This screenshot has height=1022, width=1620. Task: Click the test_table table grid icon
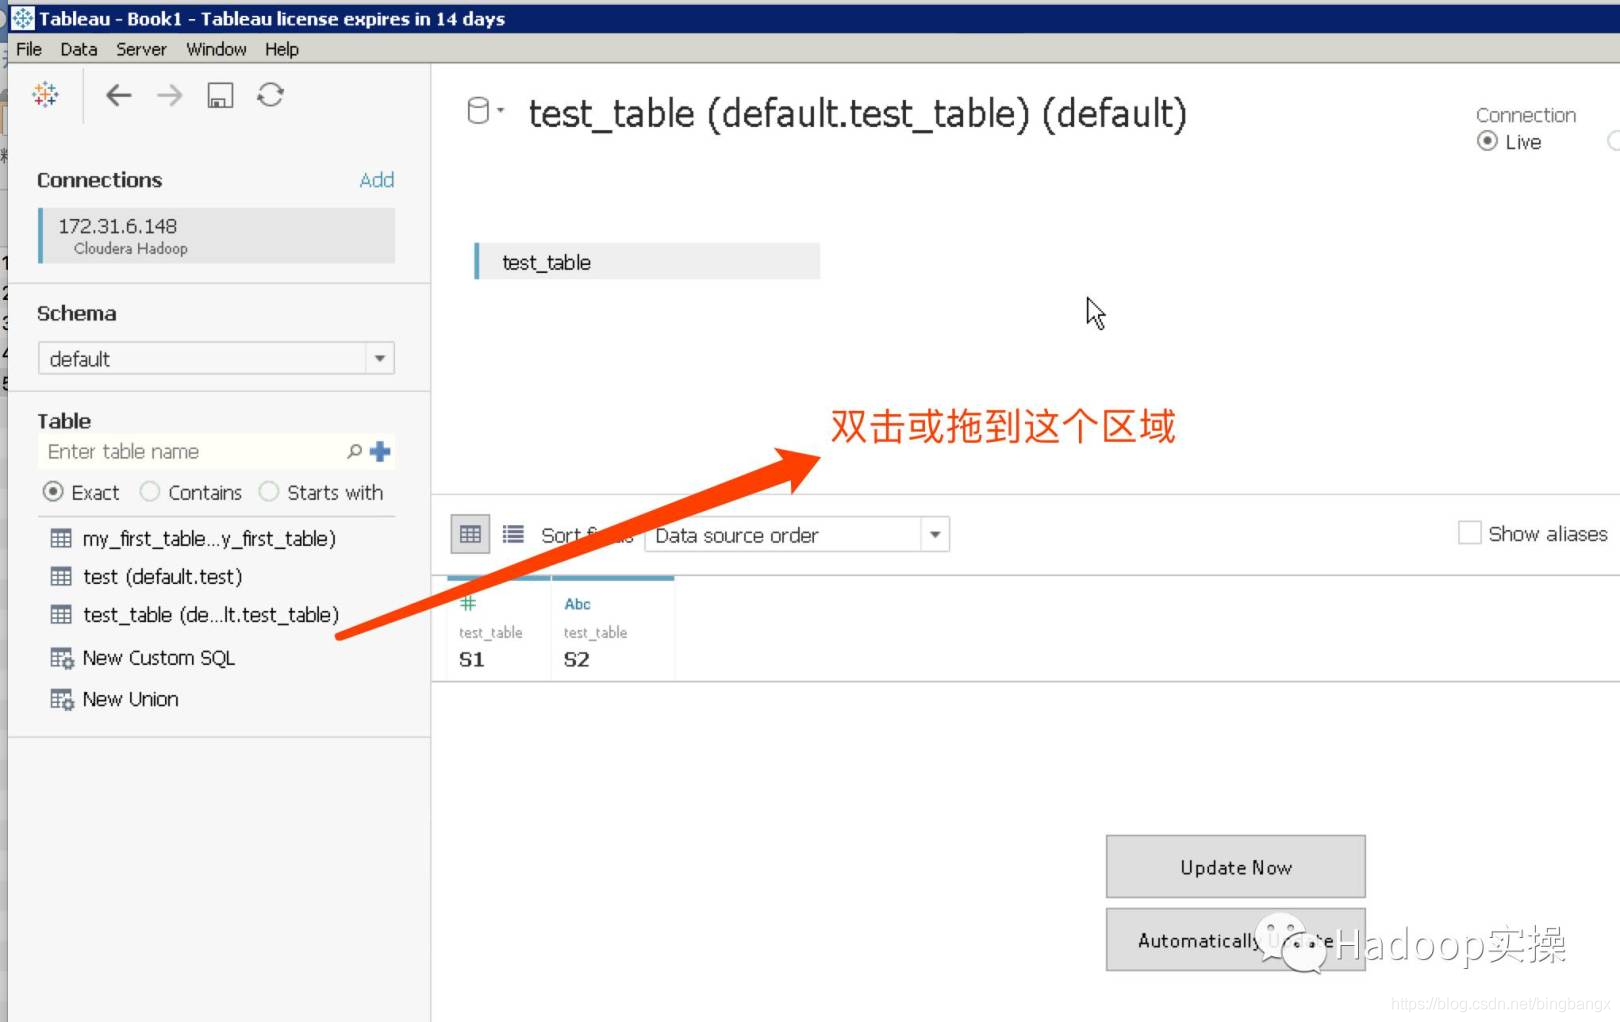(61, 614)
